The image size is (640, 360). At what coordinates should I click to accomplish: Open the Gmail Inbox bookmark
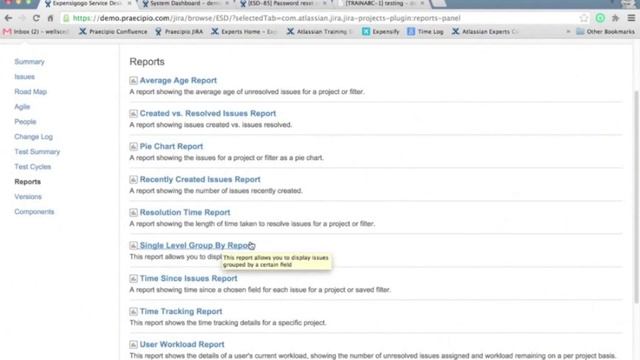pyautogui.click(x=36, y=31)
